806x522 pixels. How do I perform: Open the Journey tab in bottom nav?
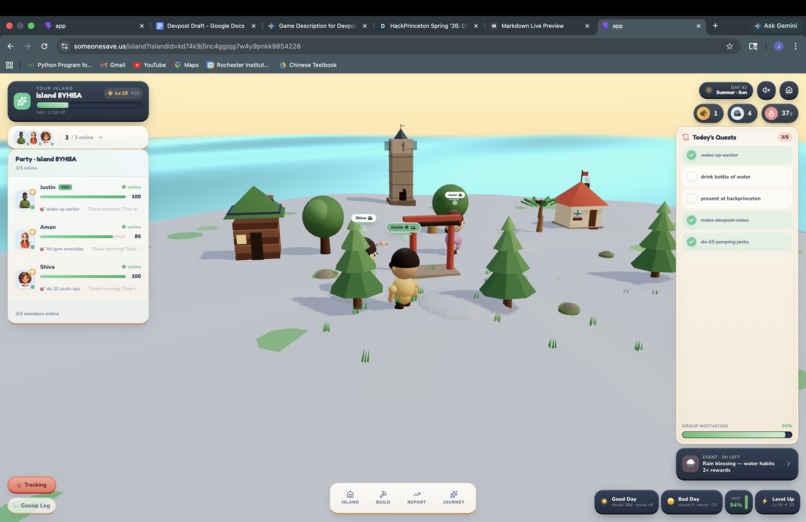(453, 497)
